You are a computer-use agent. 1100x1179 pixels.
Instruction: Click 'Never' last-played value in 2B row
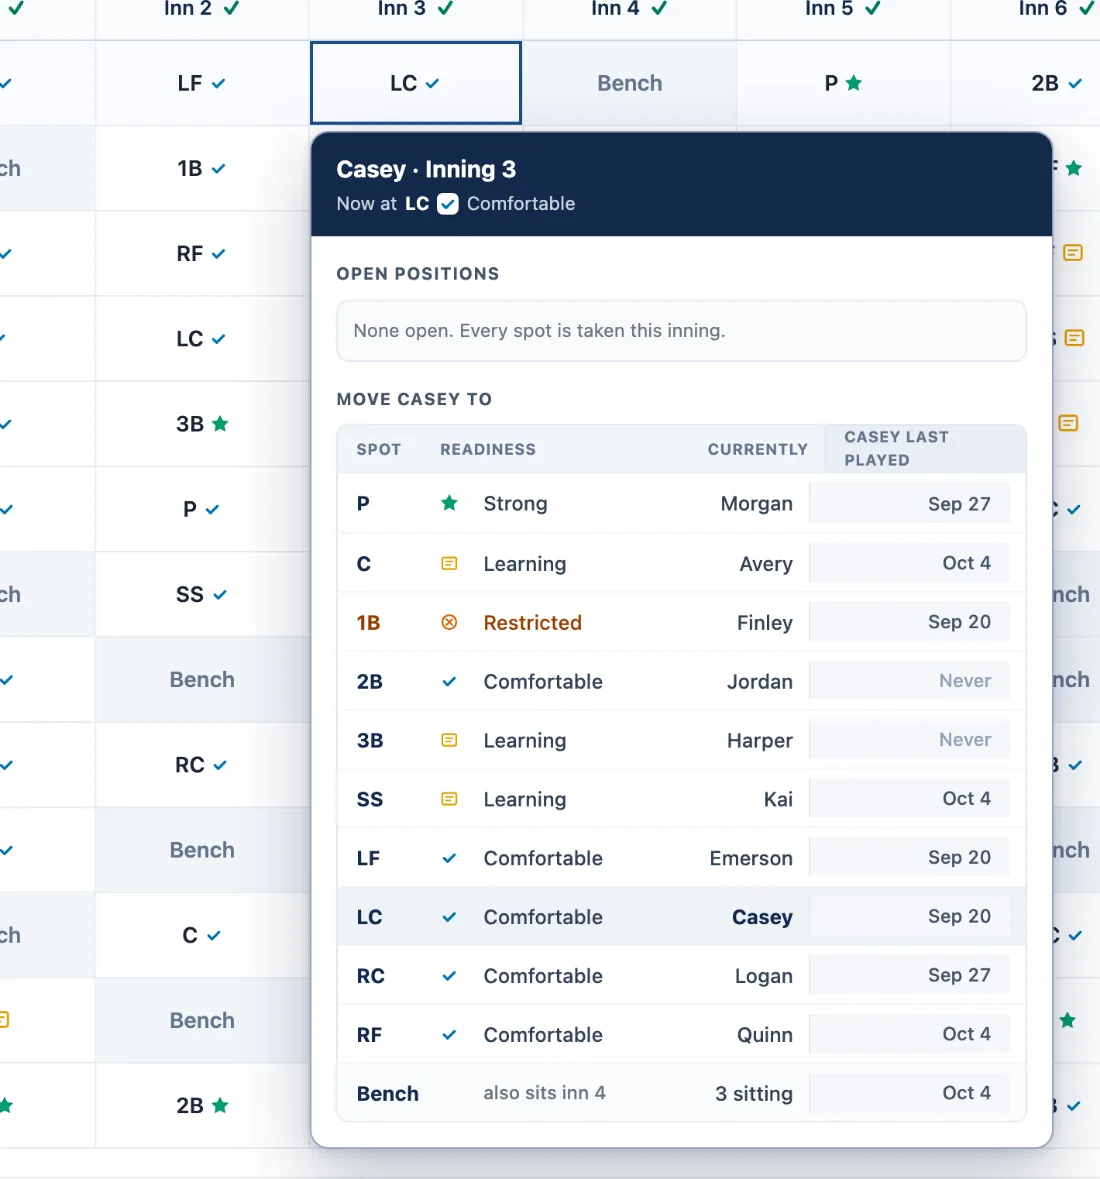click(965, 680)
